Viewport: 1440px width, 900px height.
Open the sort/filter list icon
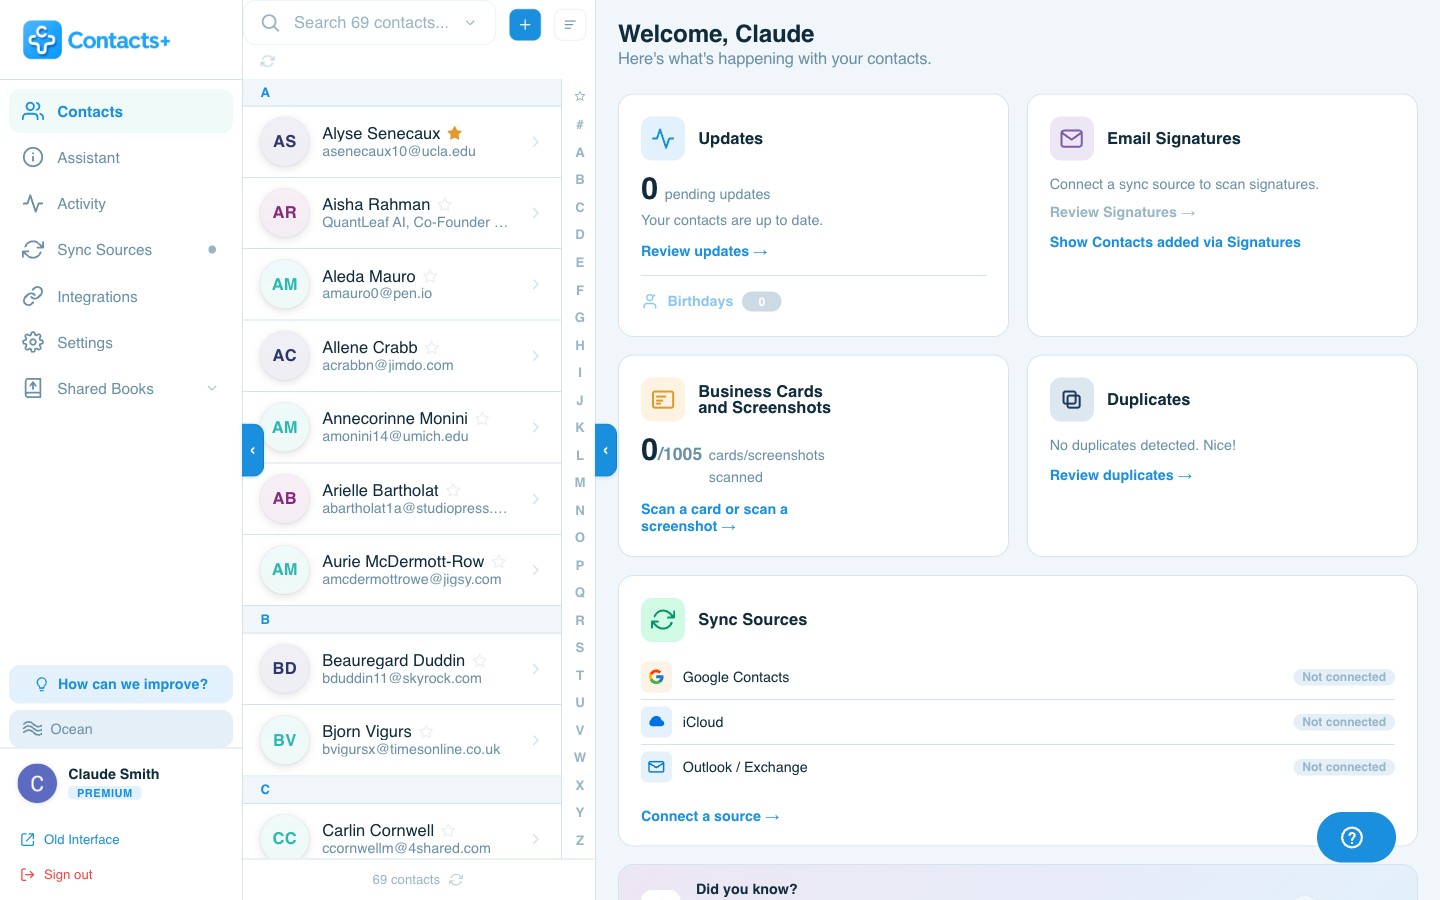pos(570,24)
